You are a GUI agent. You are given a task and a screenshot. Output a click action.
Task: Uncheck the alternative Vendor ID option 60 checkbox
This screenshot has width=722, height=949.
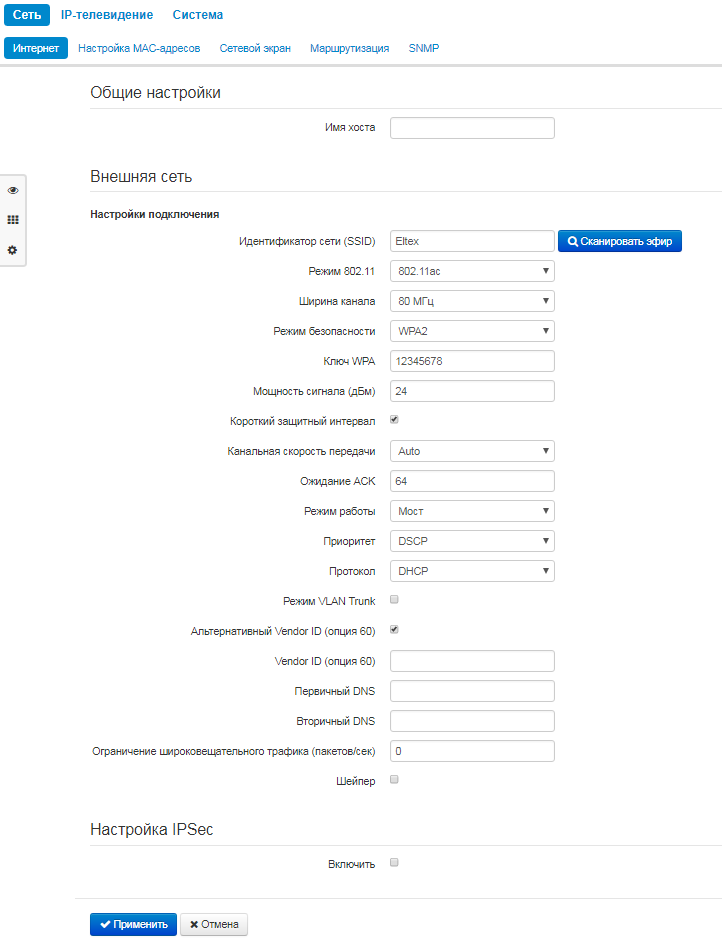click(394, 630)
